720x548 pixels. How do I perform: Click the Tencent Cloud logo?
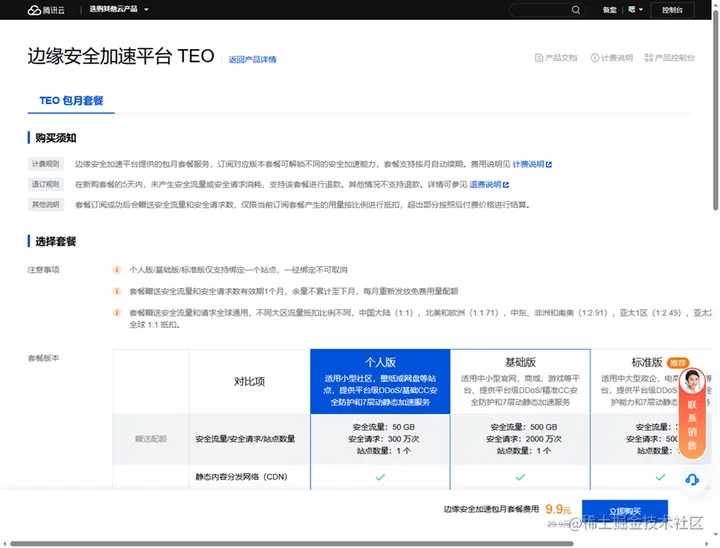[46, 10]
